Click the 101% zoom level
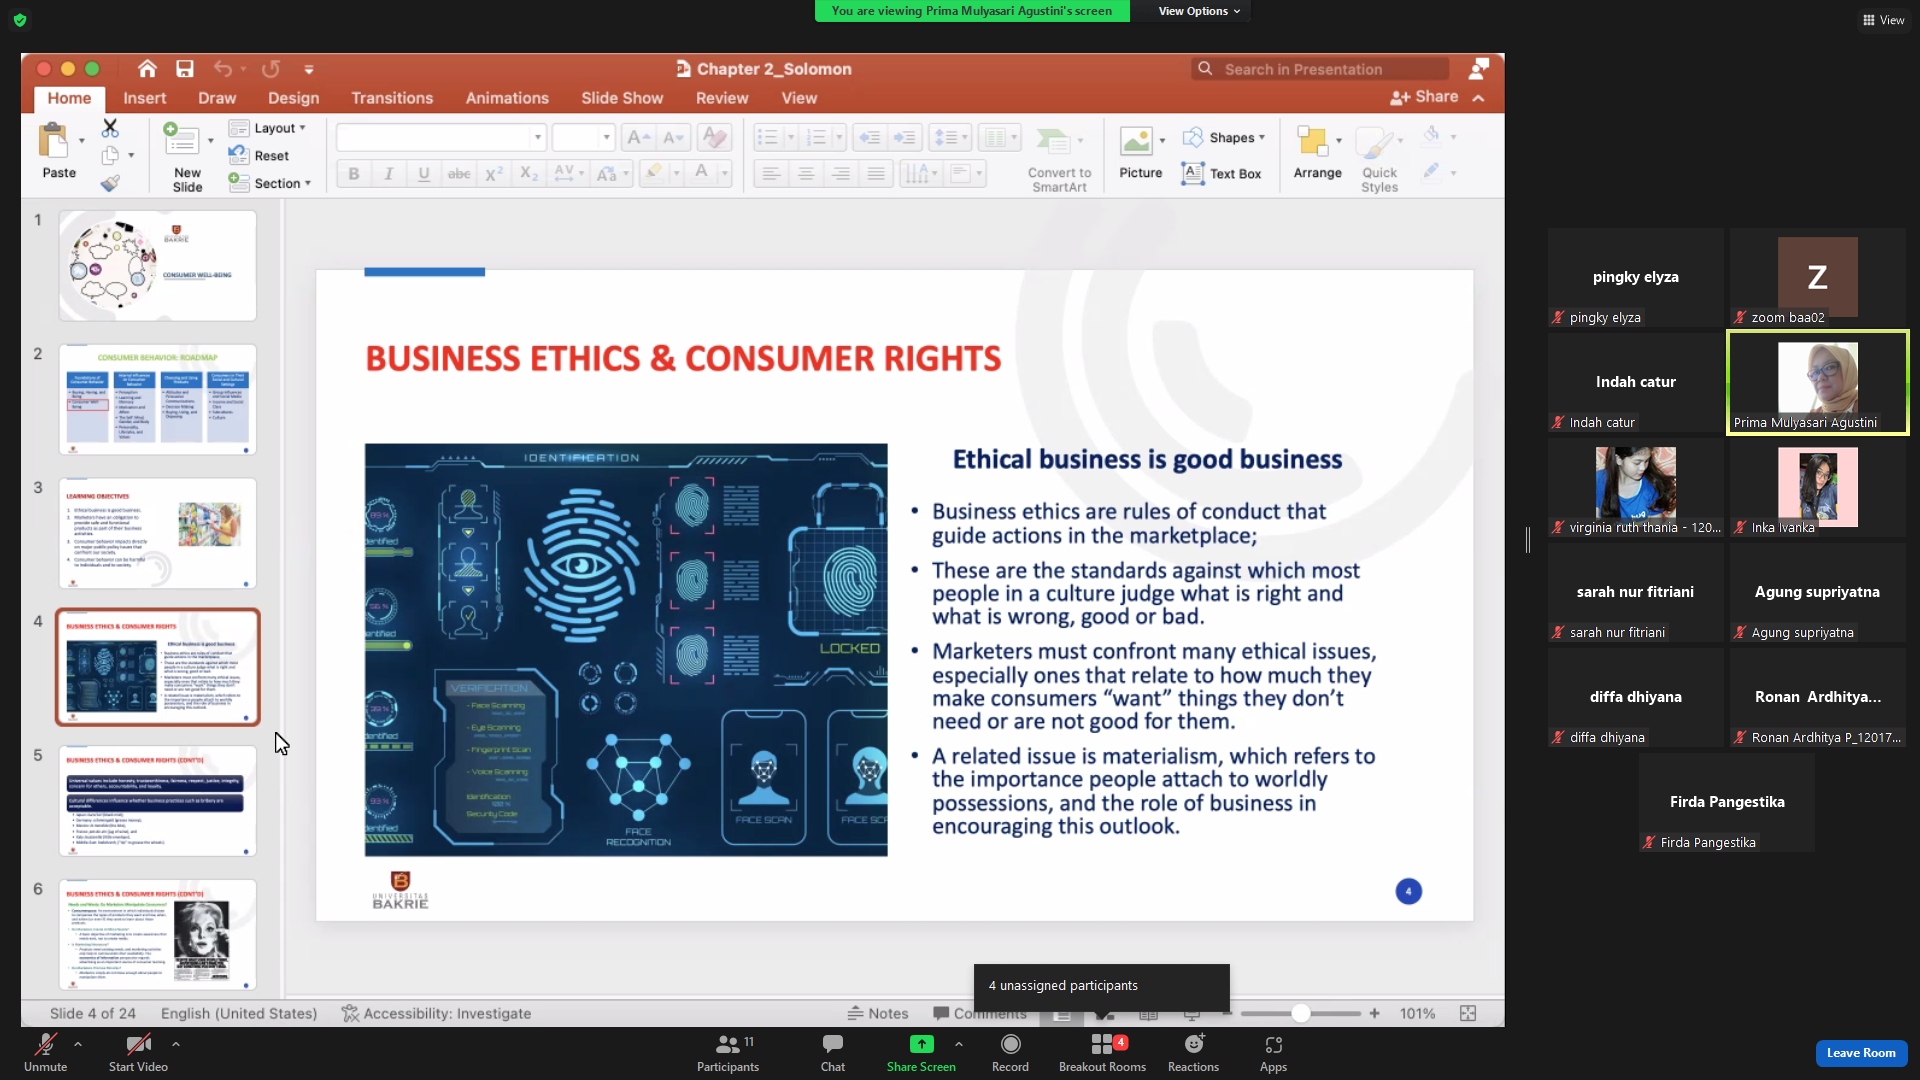 pos(1418,1013)
